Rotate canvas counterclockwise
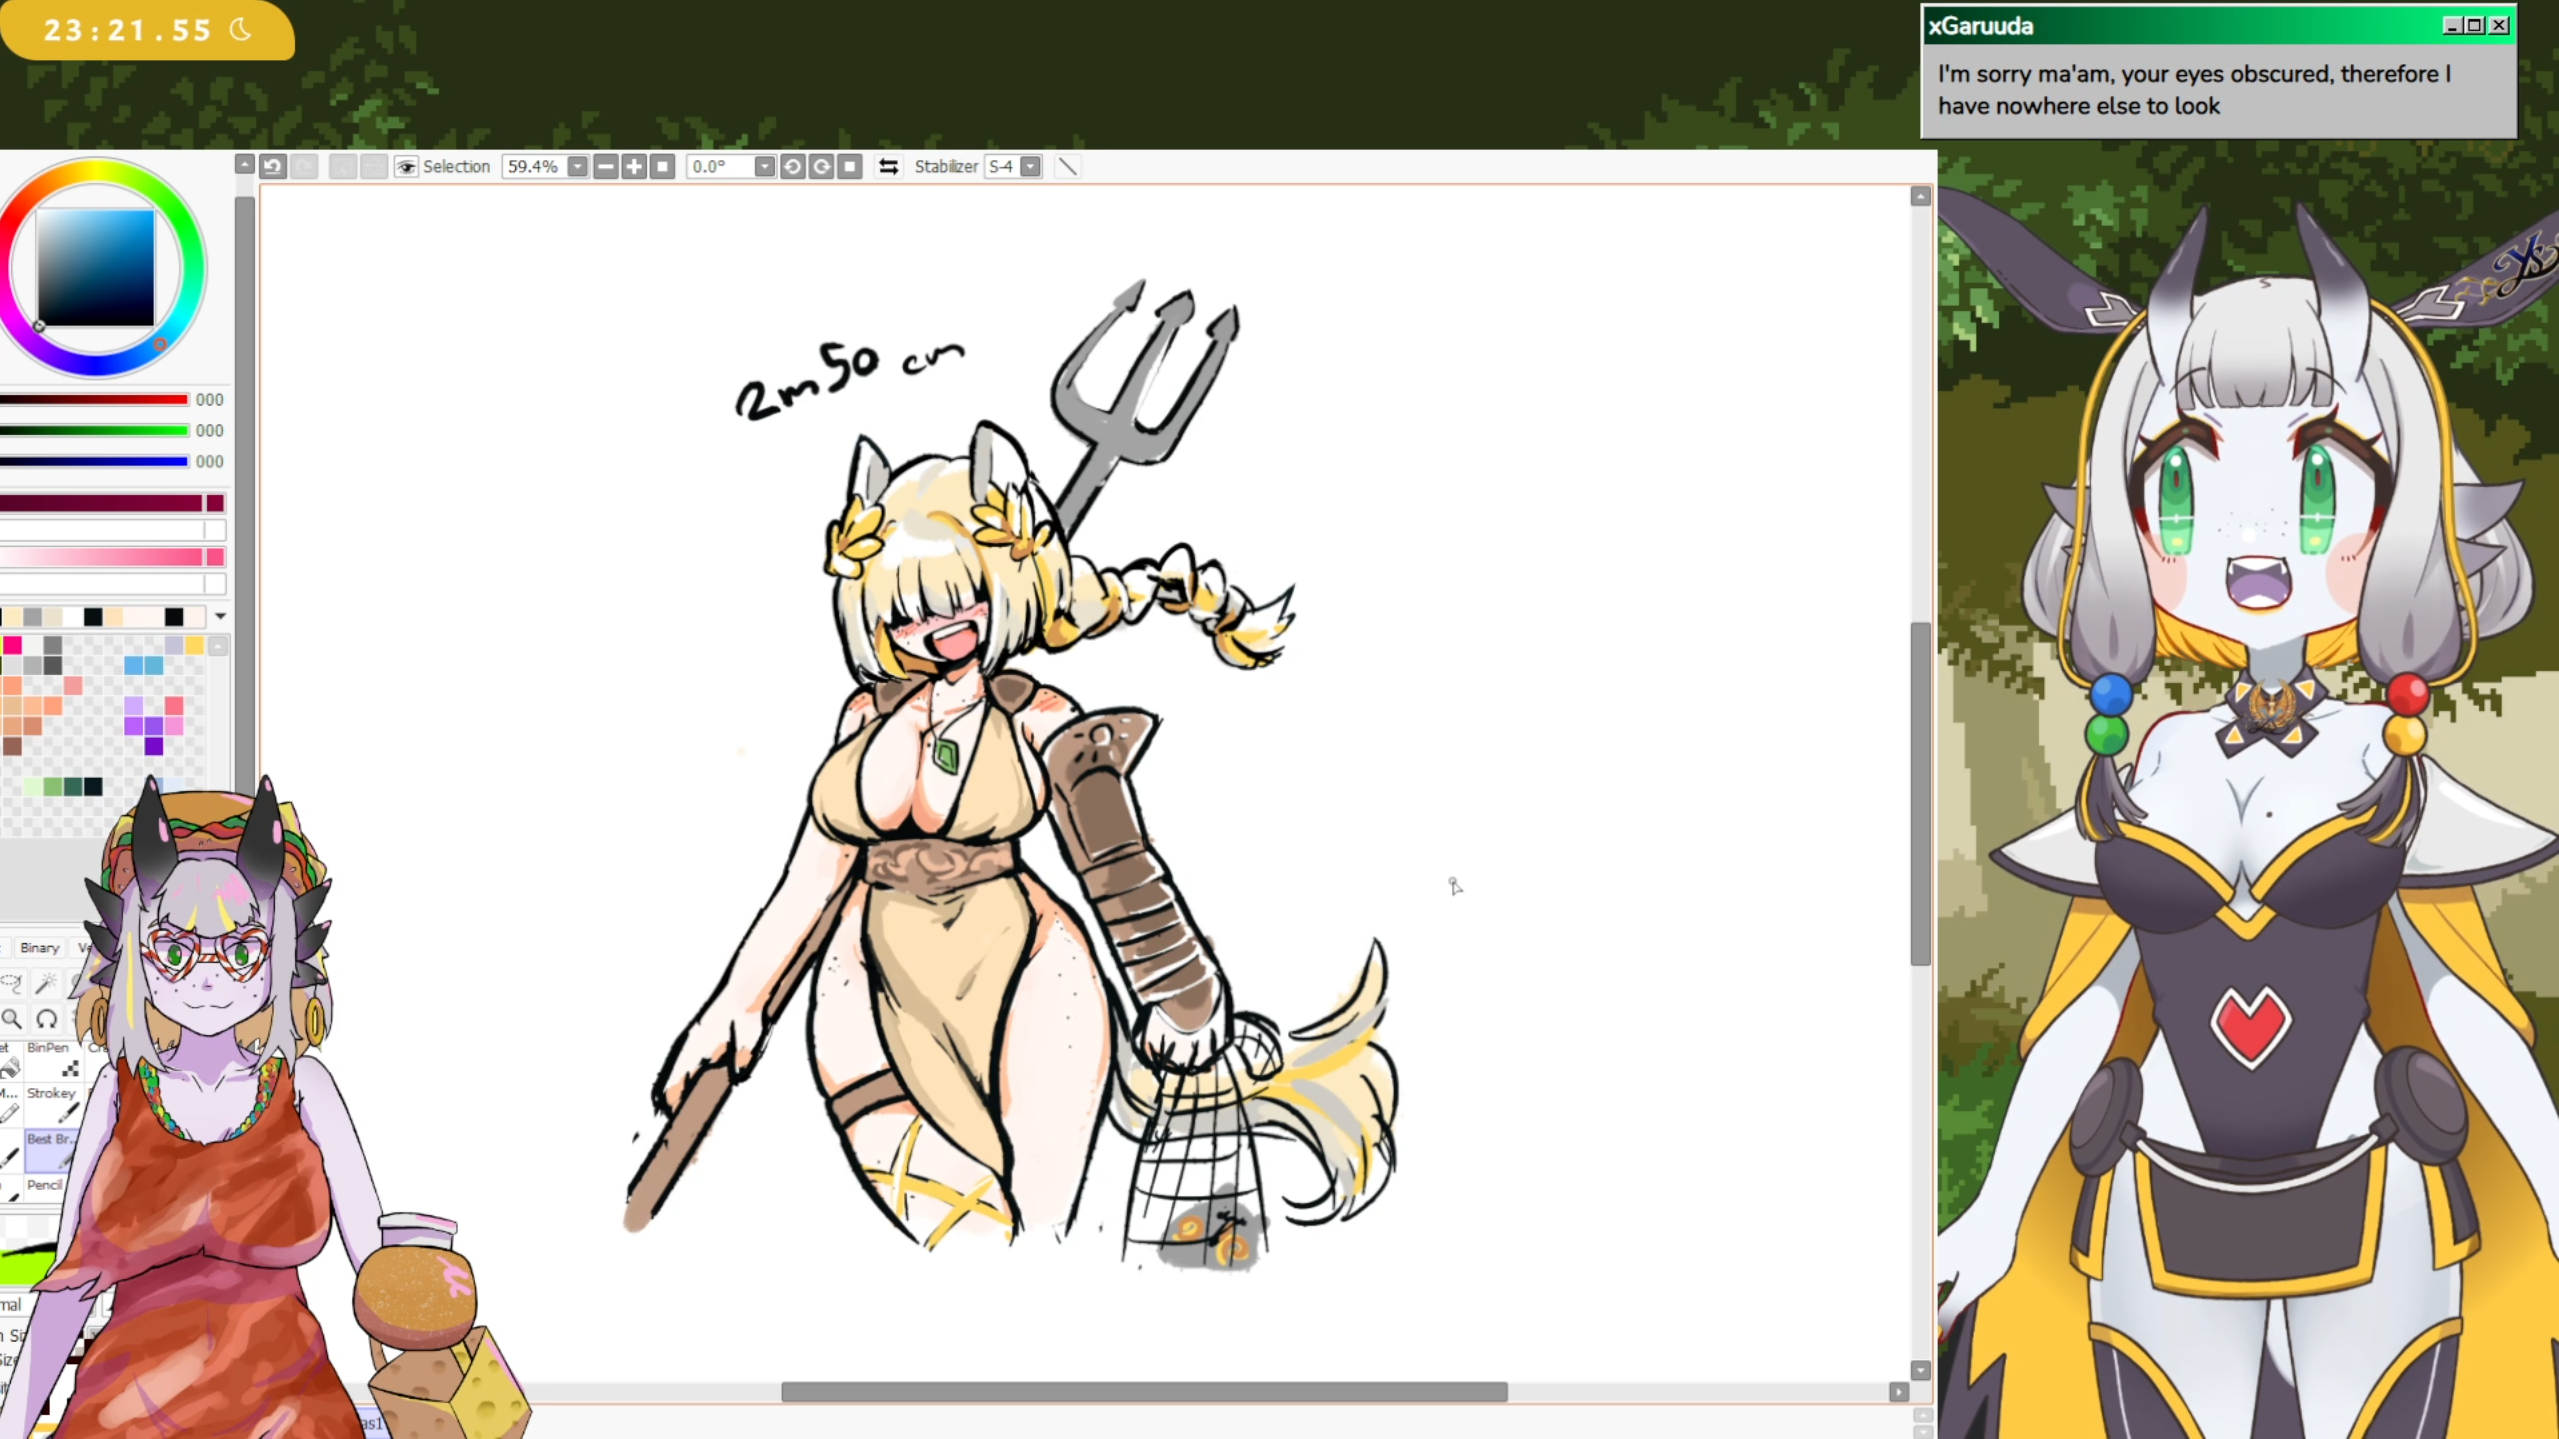The height and width of the screenshot is (1439, 2559). [x=792, y=166]
